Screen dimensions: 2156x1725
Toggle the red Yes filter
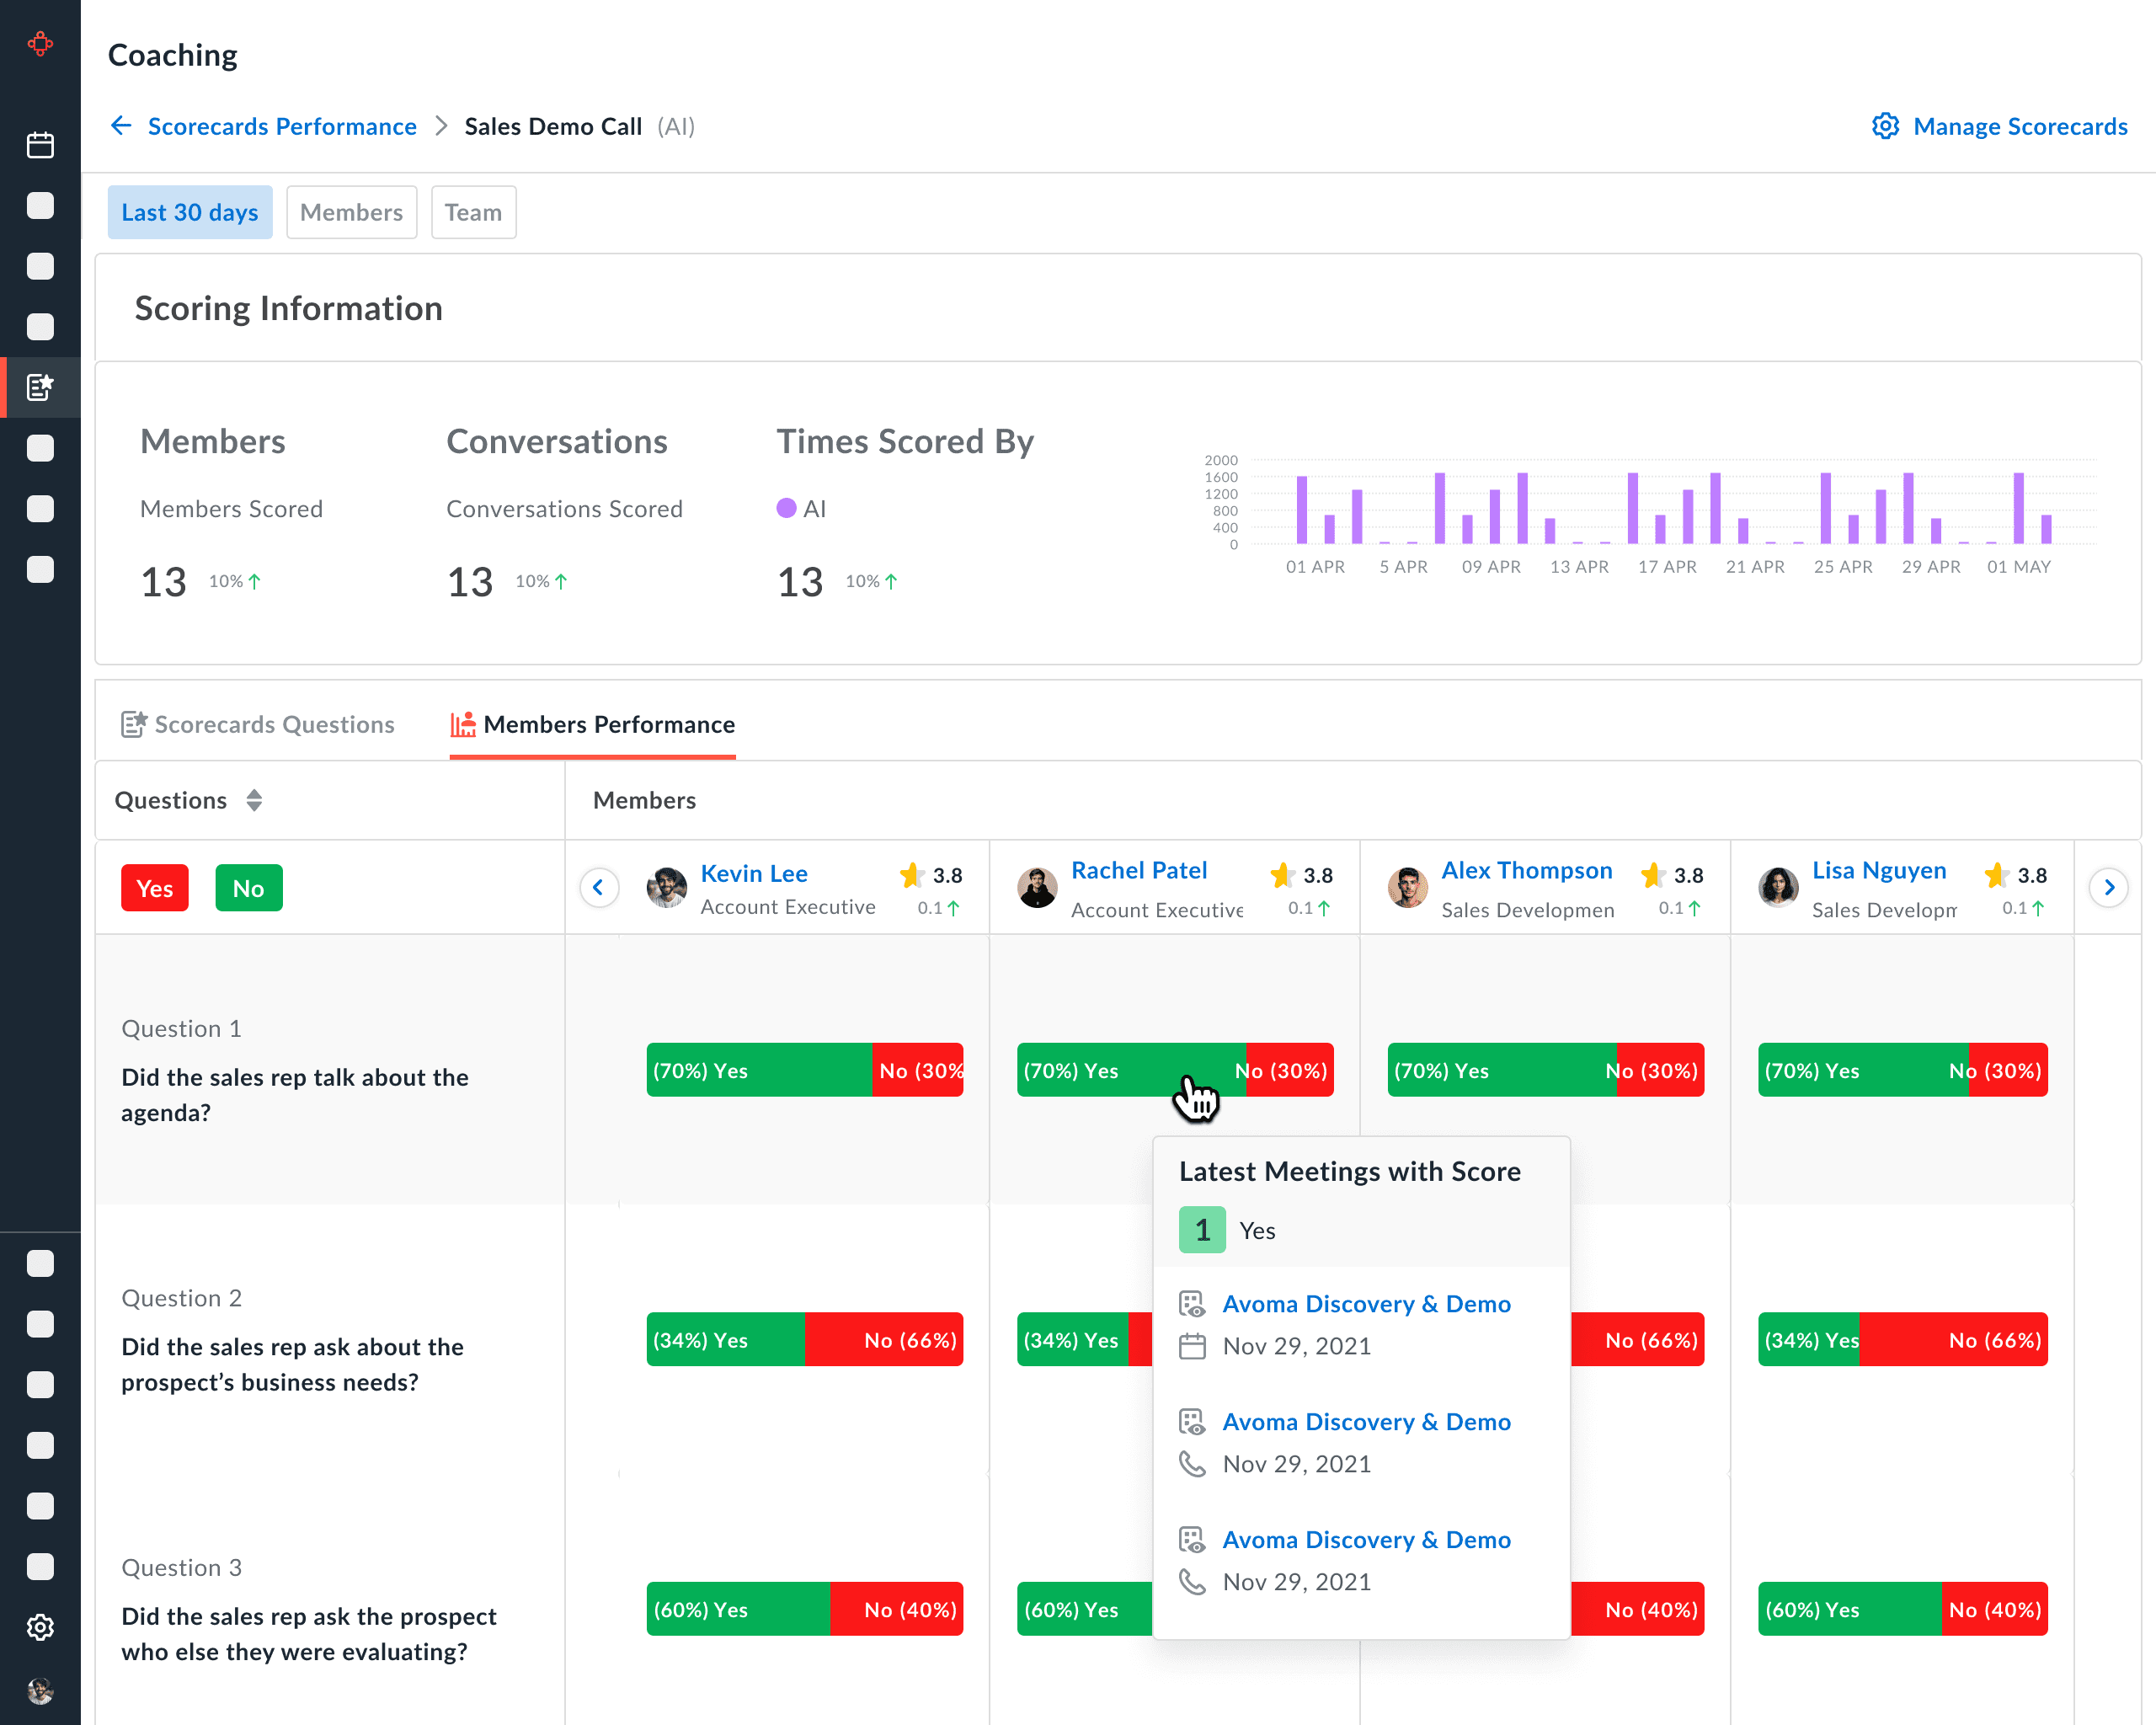click(154, 888)
